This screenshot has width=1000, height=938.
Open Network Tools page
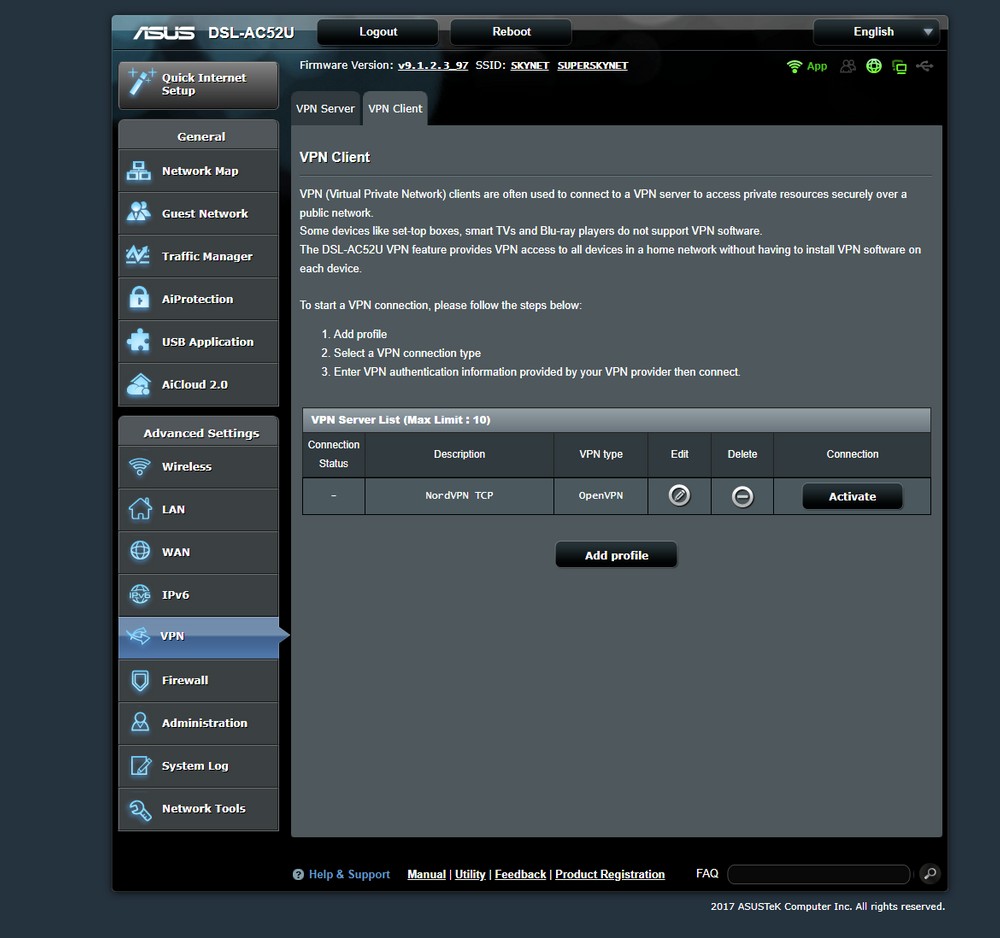click(x=198, y=809)
